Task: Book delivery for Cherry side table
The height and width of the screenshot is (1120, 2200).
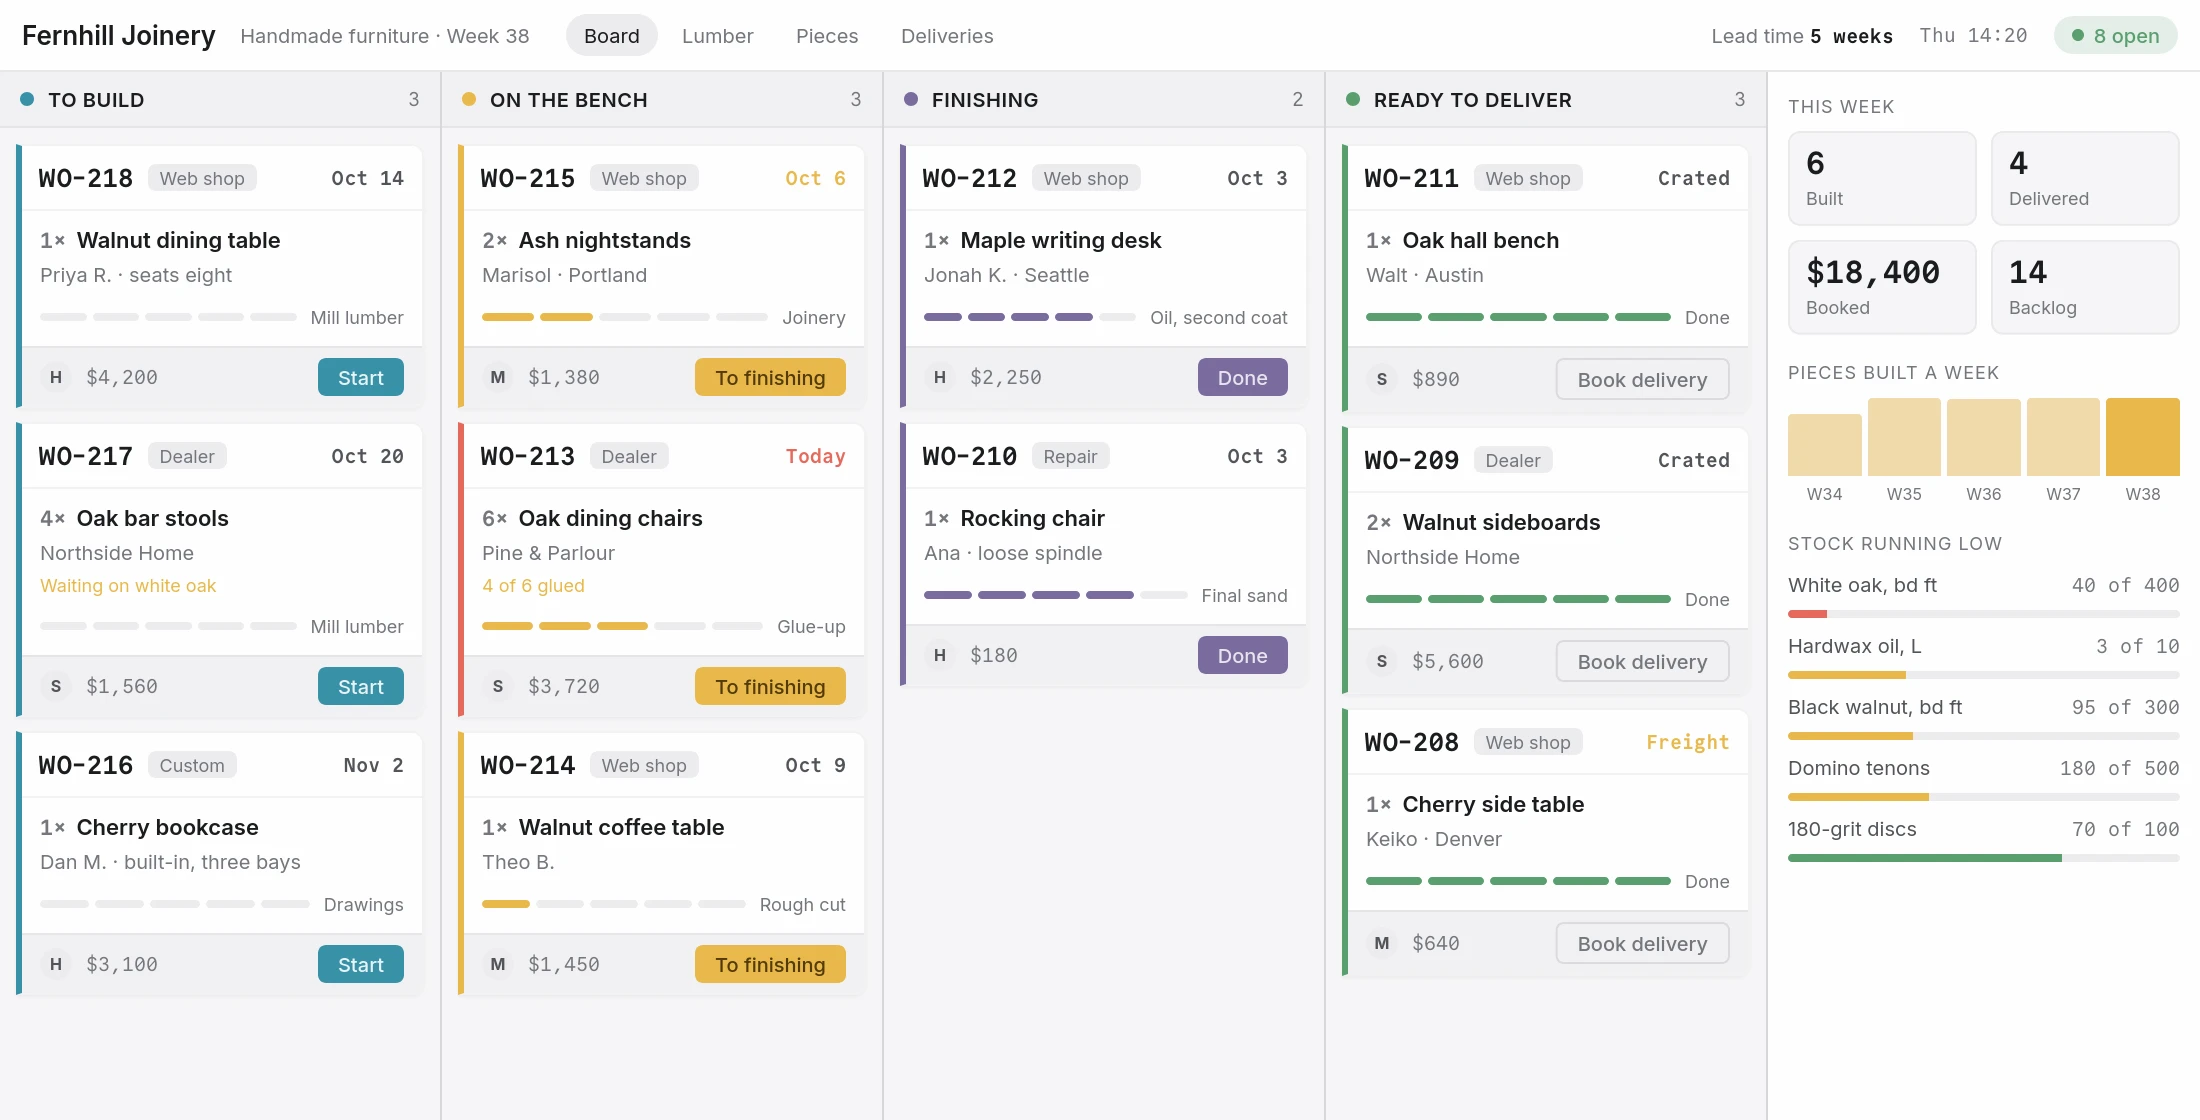Action: click(1642, 943)
